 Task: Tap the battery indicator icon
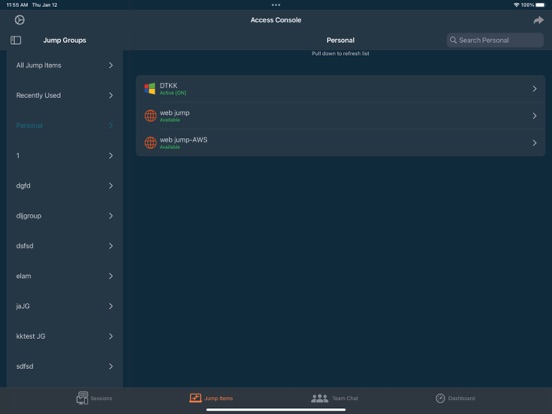tap(540, 5)
